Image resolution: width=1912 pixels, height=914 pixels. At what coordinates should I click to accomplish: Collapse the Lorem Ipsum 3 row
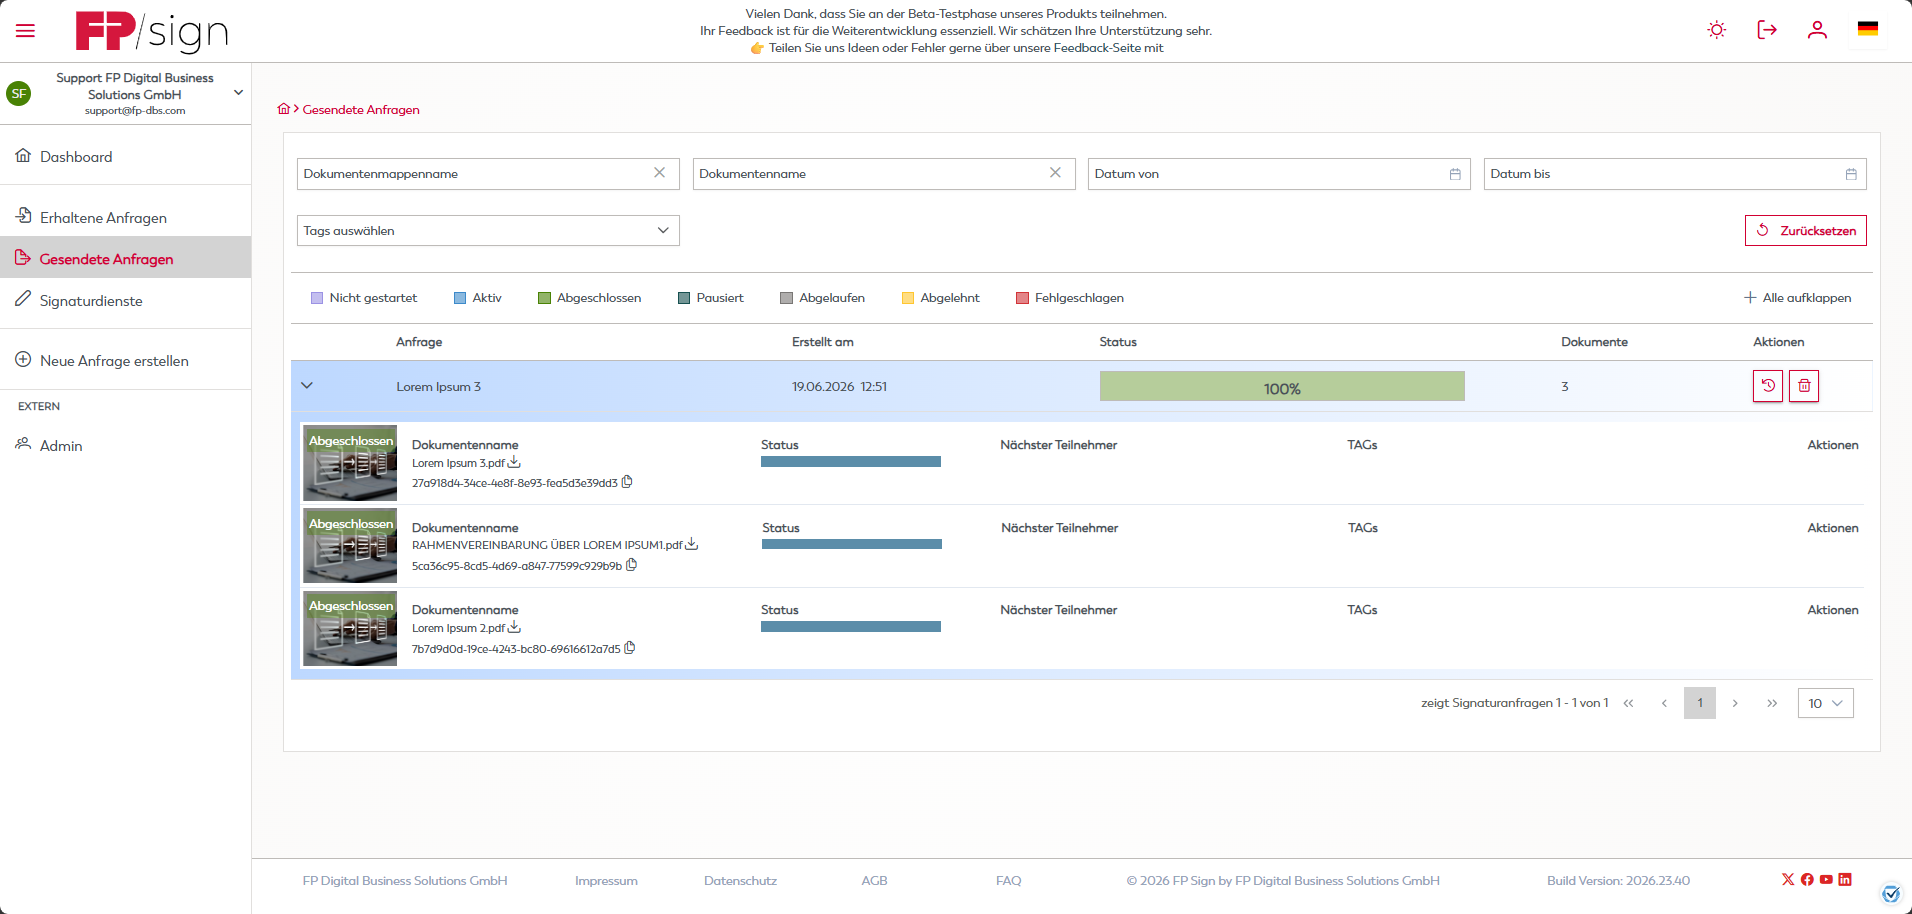pyautogui.click(x=307, y=386)
